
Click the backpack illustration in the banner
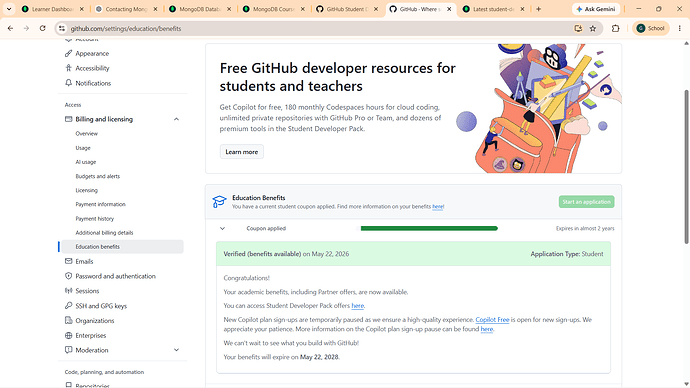coord(539,108)
